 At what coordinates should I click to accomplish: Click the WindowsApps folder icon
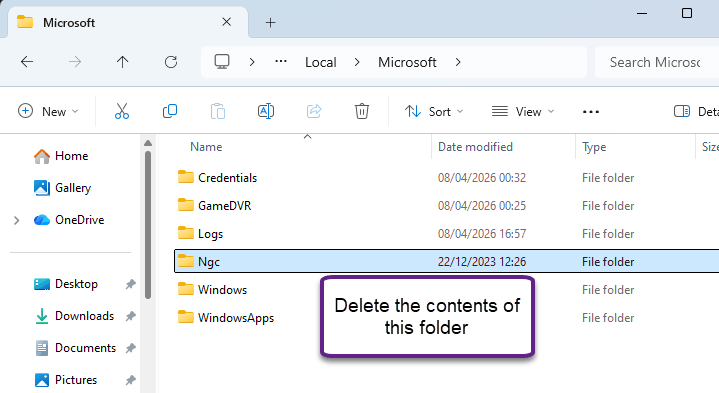coord(186,317)
